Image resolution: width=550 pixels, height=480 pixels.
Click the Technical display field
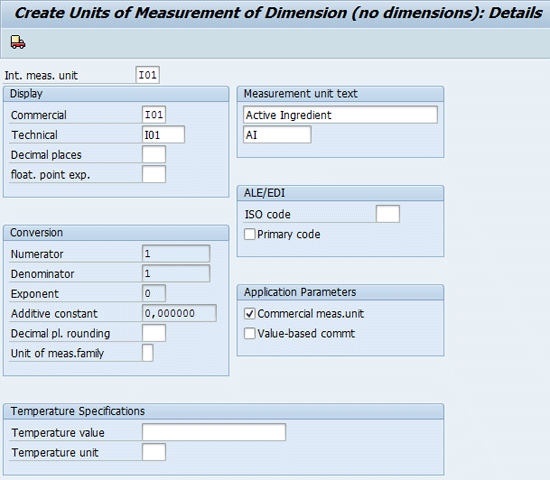(163, 135)
